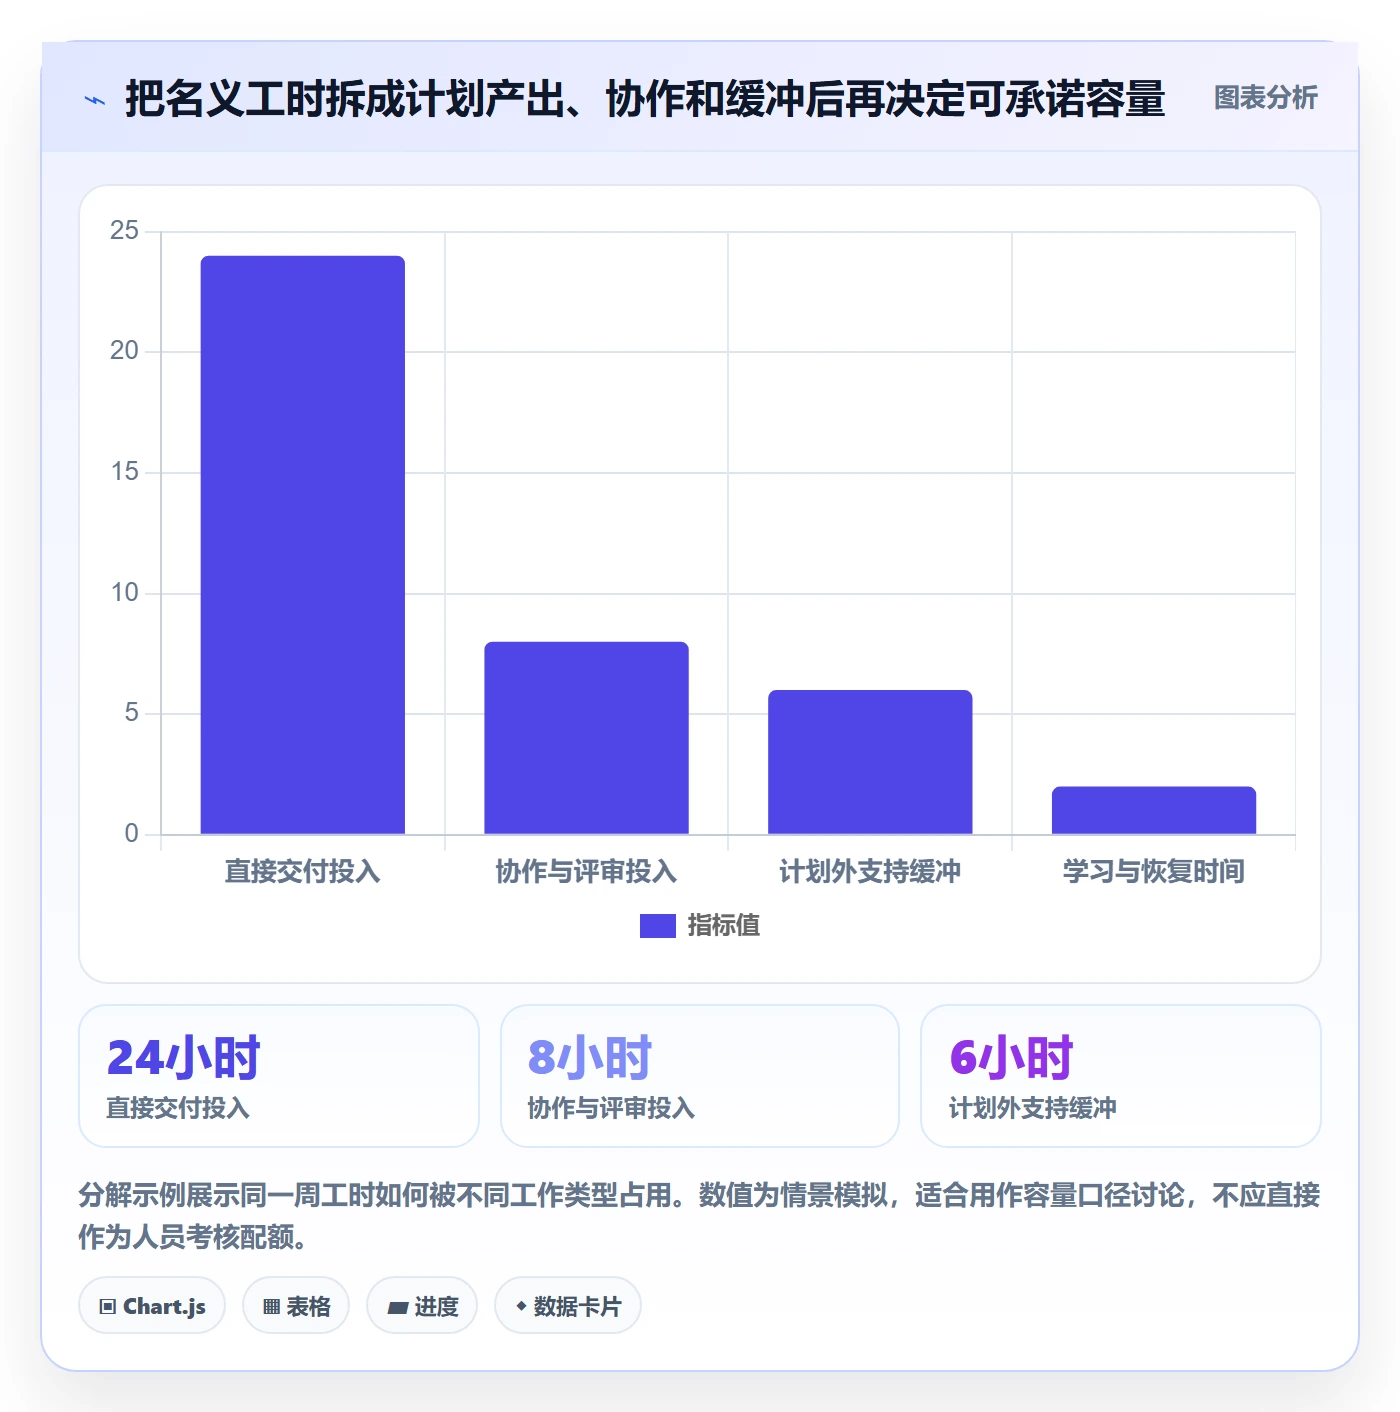This screenshot has height=1412, width=1400.
Task: Click the 协作与评审投入 caption under 8小时
Action: pos(611,1108)
